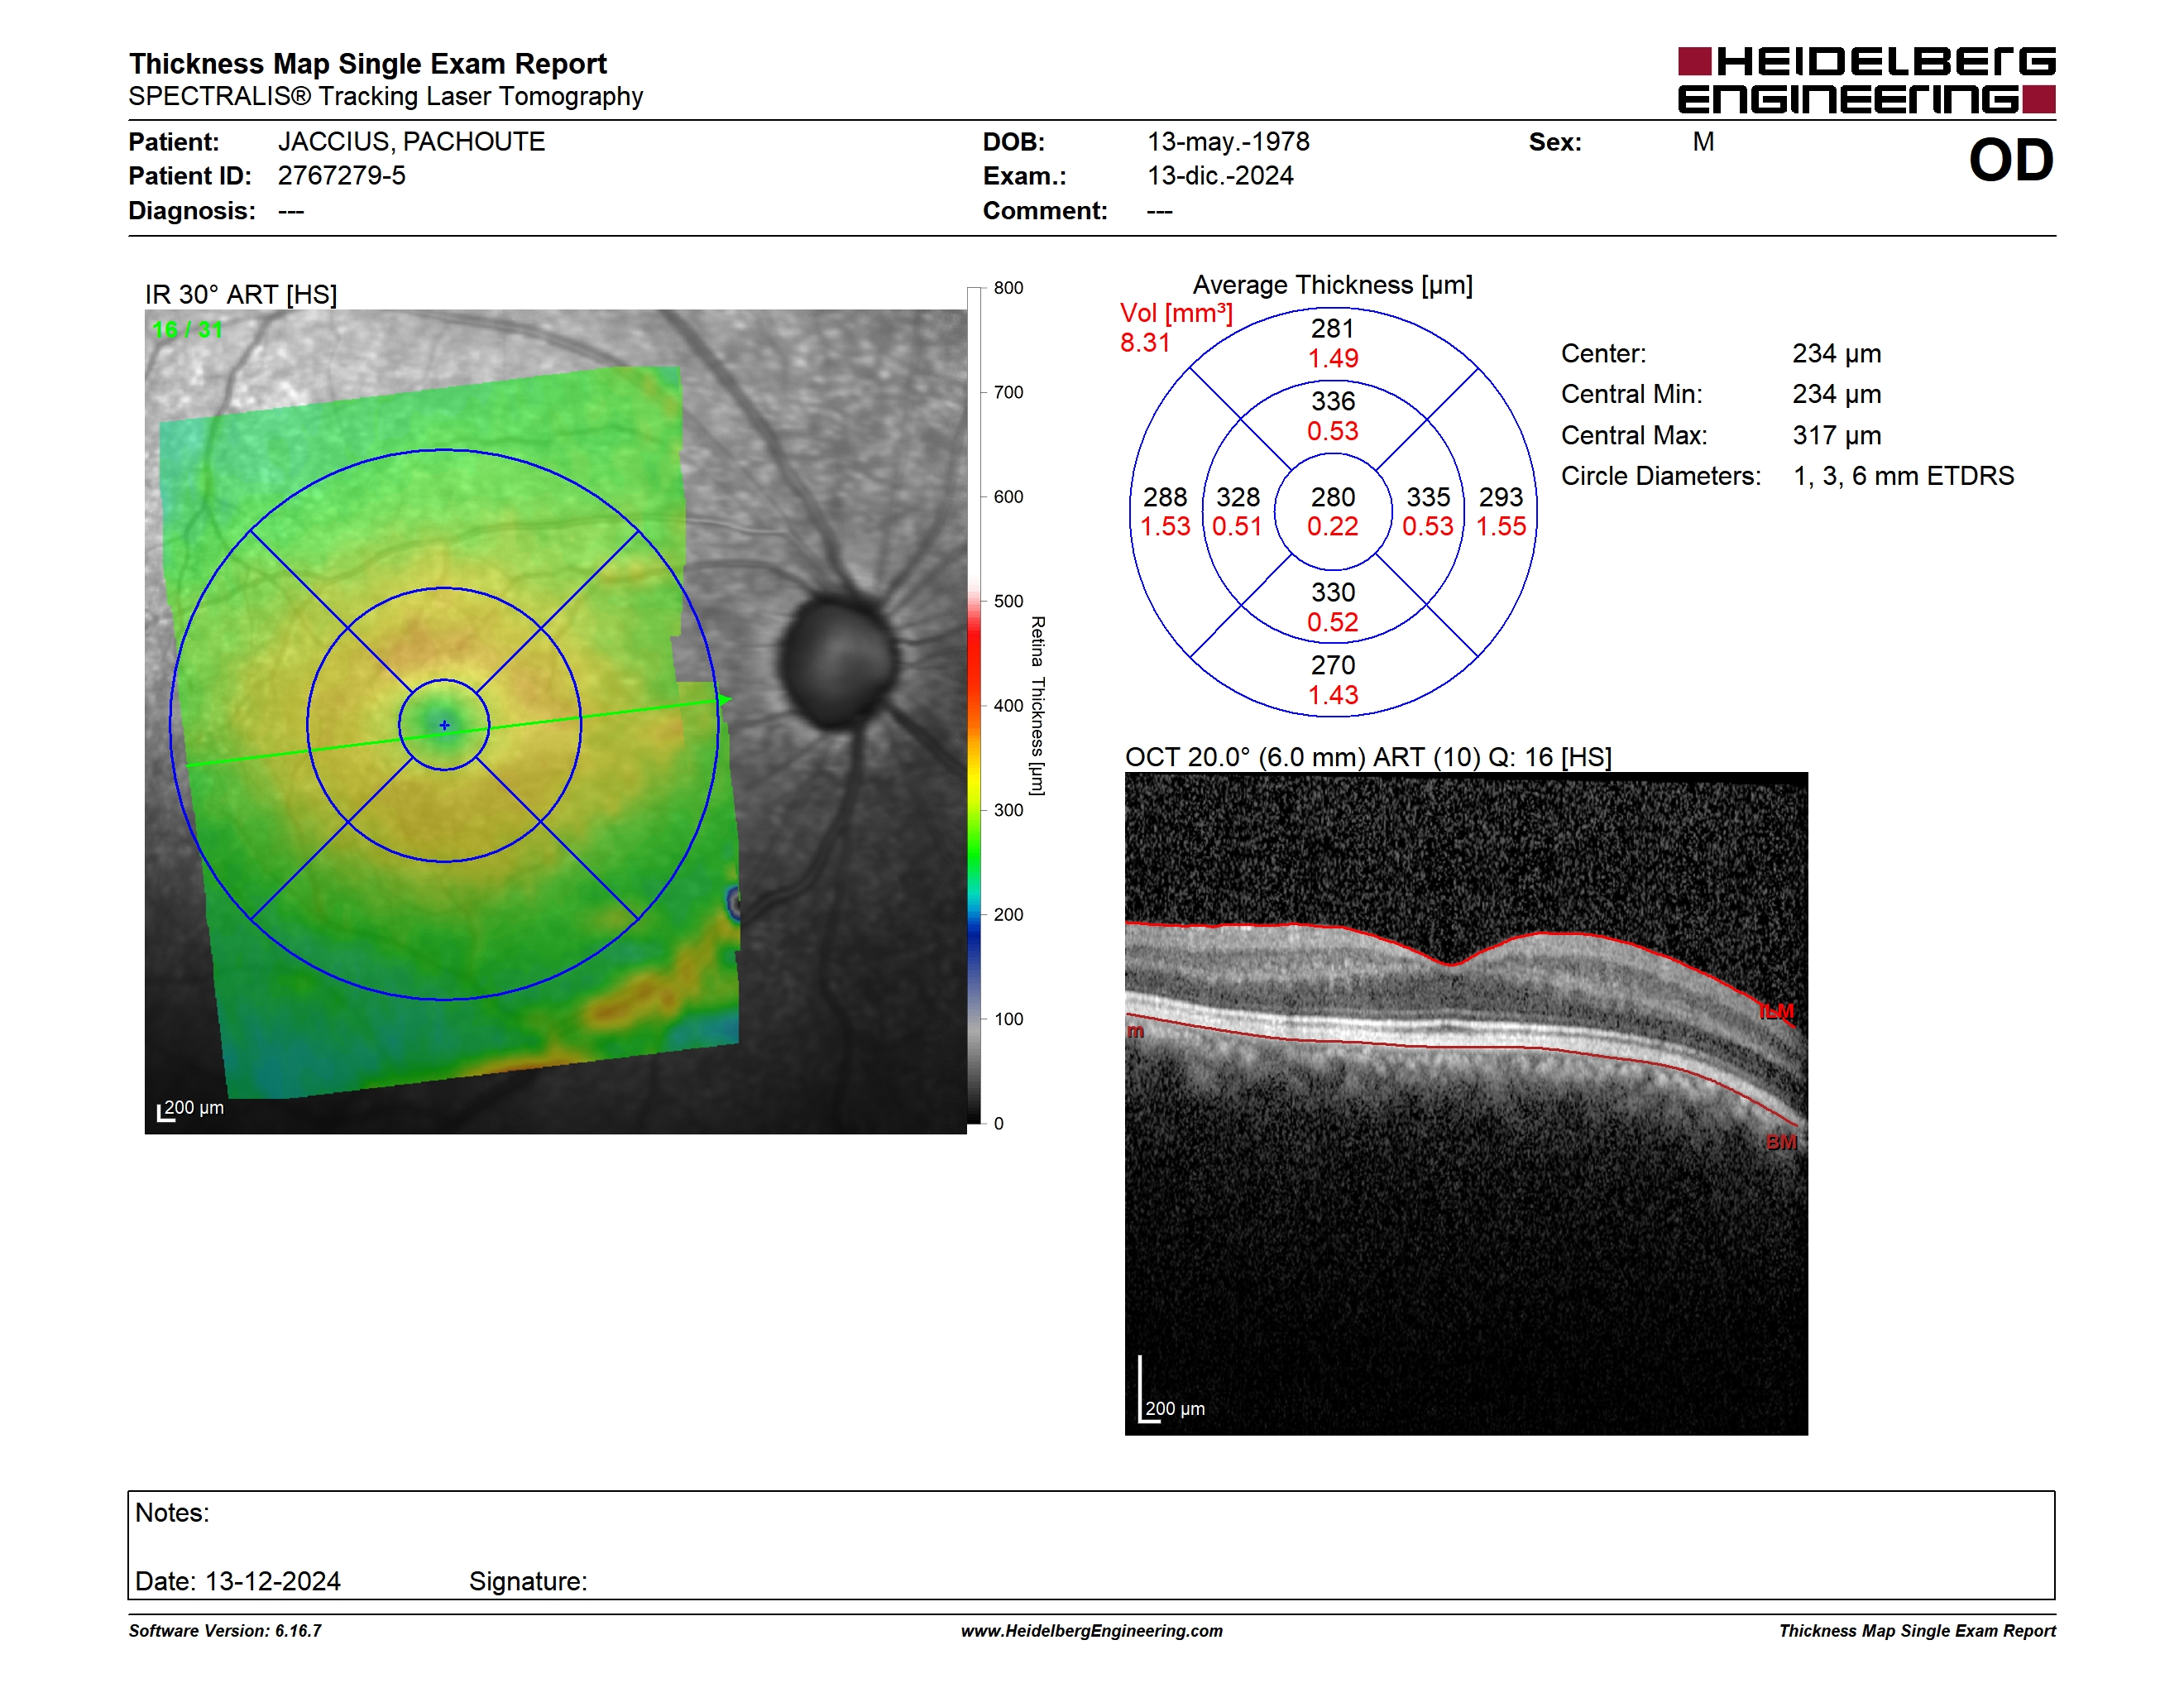Click the 'Retina Thickness [µm]' axis label
2184x1688 pixels.
click(x=1038, y=706)
